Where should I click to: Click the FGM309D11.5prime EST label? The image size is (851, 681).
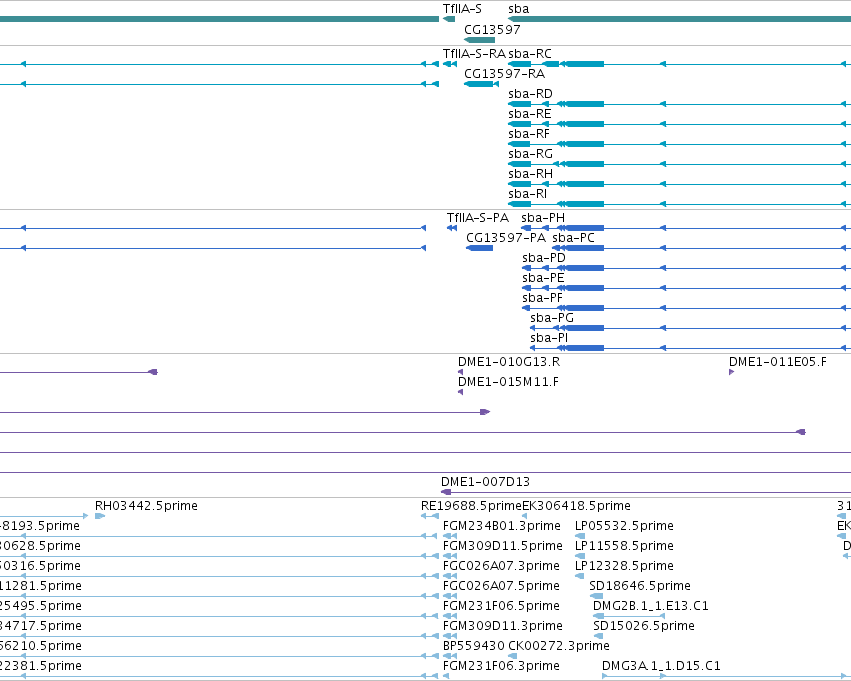[x=503, y=546]
